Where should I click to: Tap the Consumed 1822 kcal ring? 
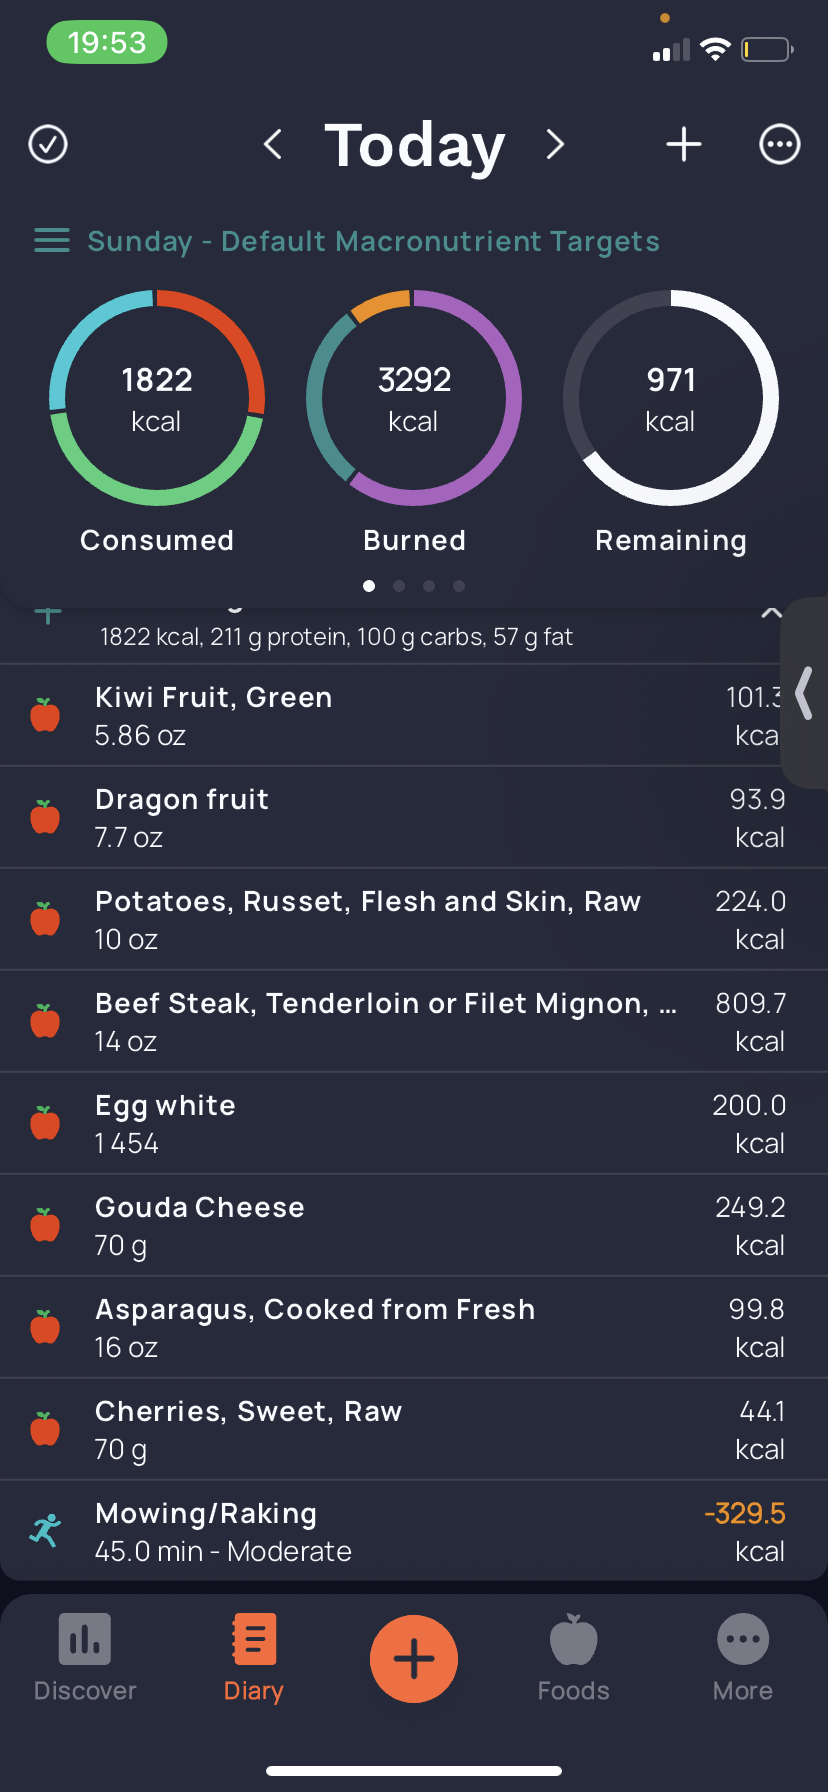click(157, 398)
